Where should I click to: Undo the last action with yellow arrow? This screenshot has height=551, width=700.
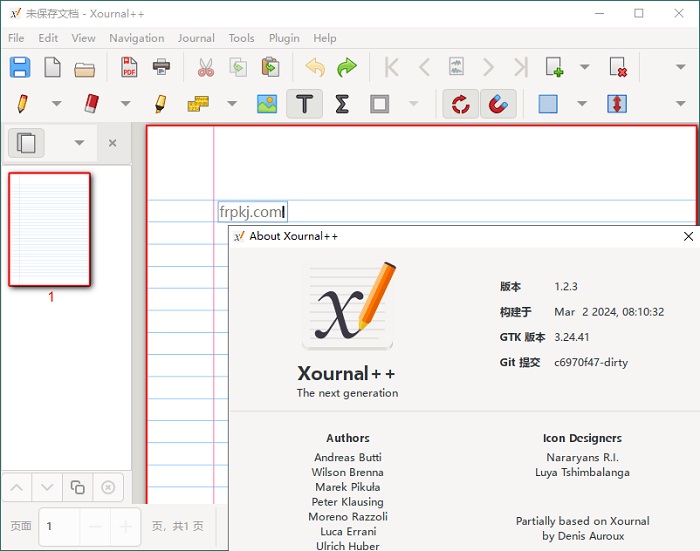[x=315, y=67]
